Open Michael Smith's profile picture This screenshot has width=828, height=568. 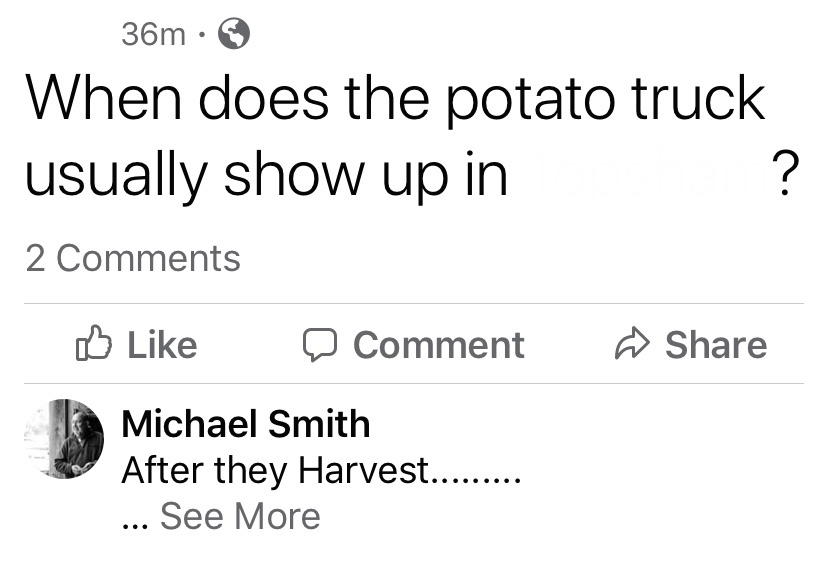[63, 440]
